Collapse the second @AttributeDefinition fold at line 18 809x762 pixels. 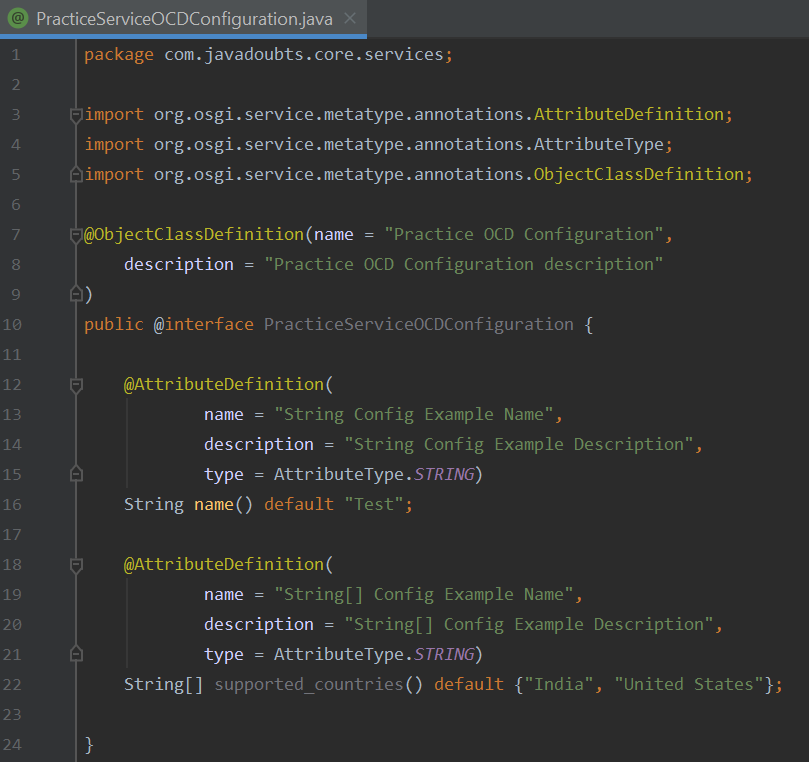point(75,563)
